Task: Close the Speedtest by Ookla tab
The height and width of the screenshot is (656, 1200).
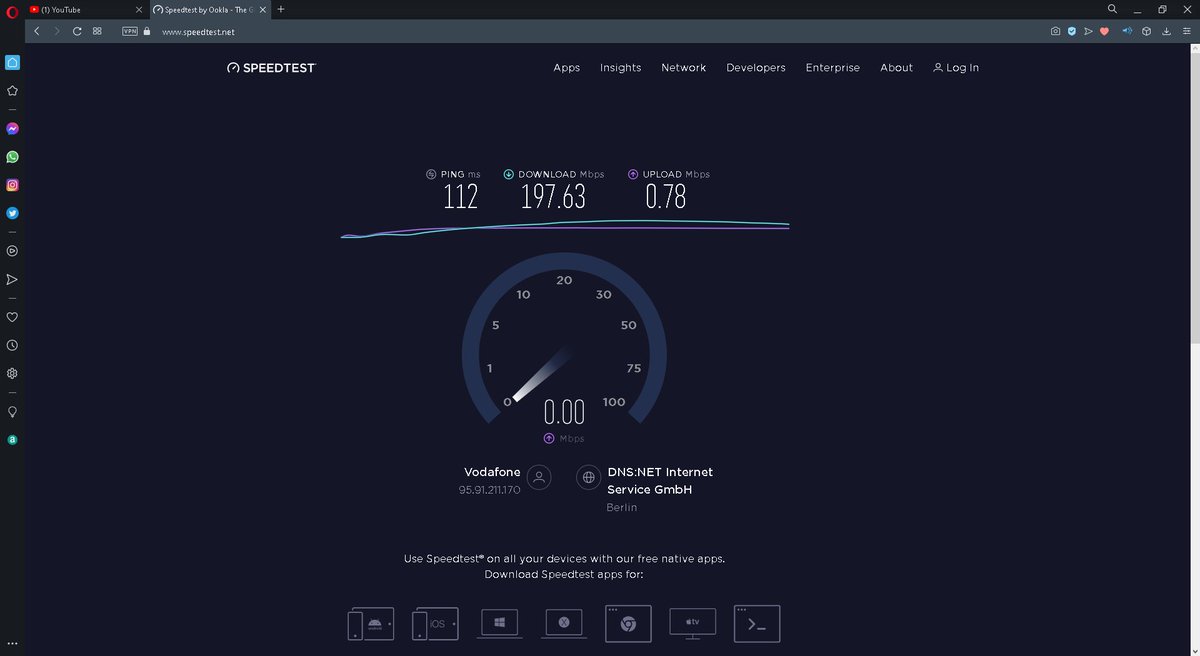Action: pyautogui.click(x=263, y=9)
